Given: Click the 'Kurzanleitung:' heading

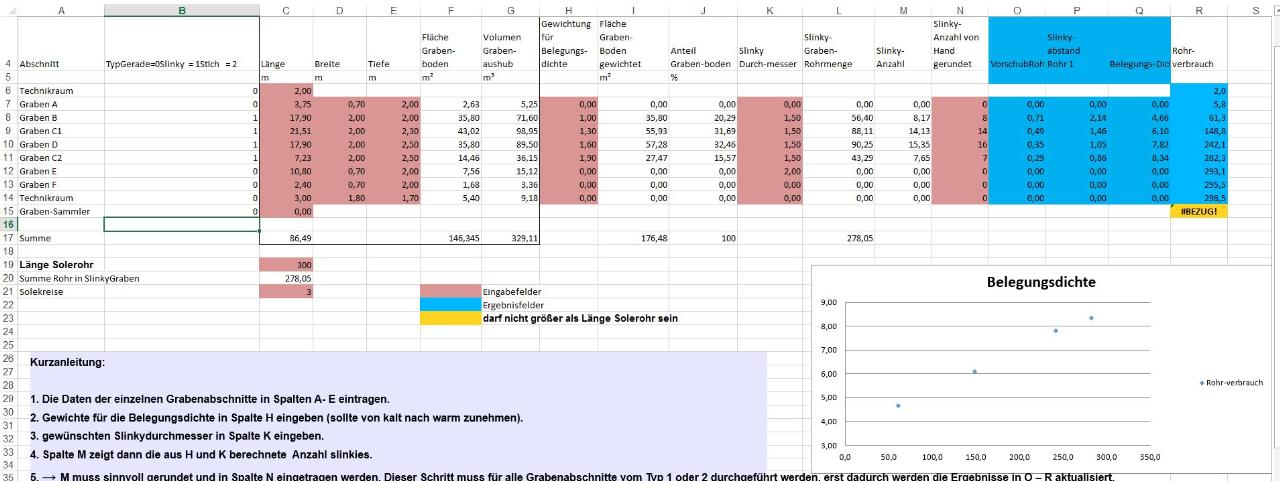Looking at the screenshot, I should coord(68,361).
